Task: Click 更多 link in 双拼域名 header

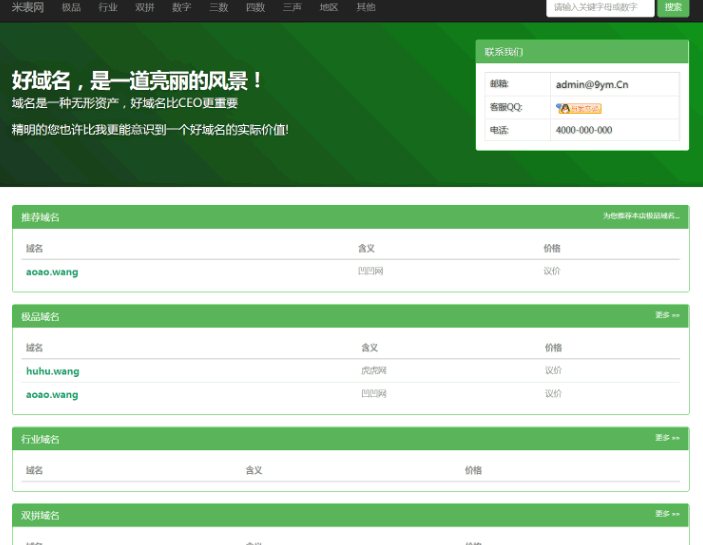Action: tap(667, 514)
